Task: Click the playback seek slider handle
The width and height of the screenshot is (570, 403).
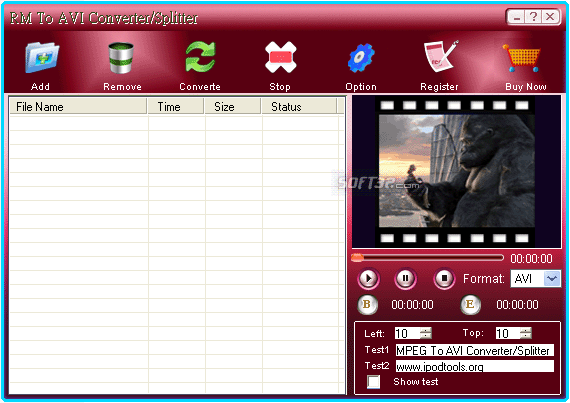Action: (x=357, y=258)
